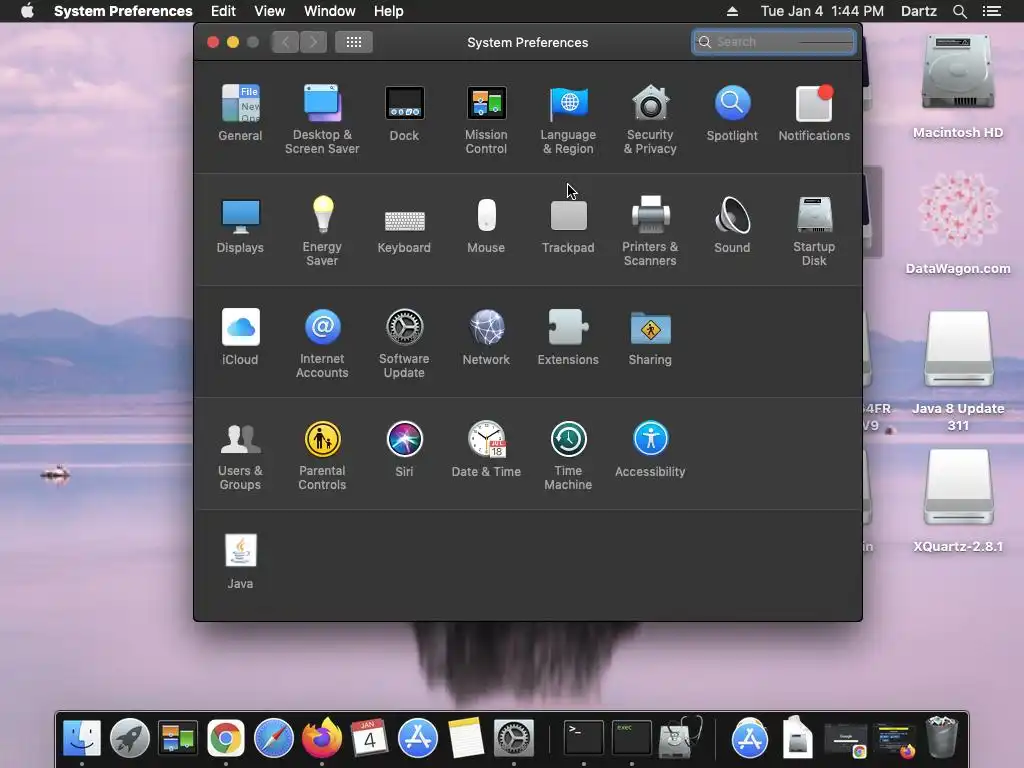Open Sharing preferences pane
This screenshot has width=1024, height=768.
click(650, 338)
